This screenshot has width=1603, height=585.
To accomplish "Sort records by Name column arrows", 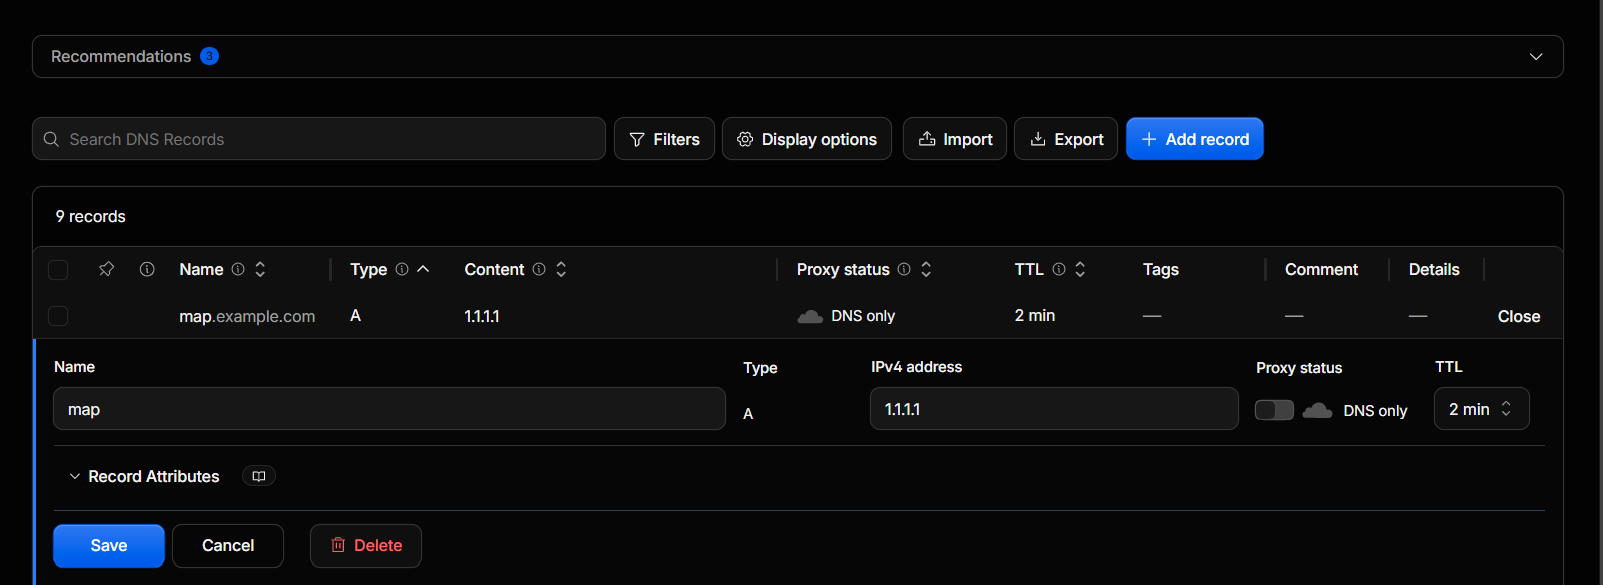I will (260, 269).
